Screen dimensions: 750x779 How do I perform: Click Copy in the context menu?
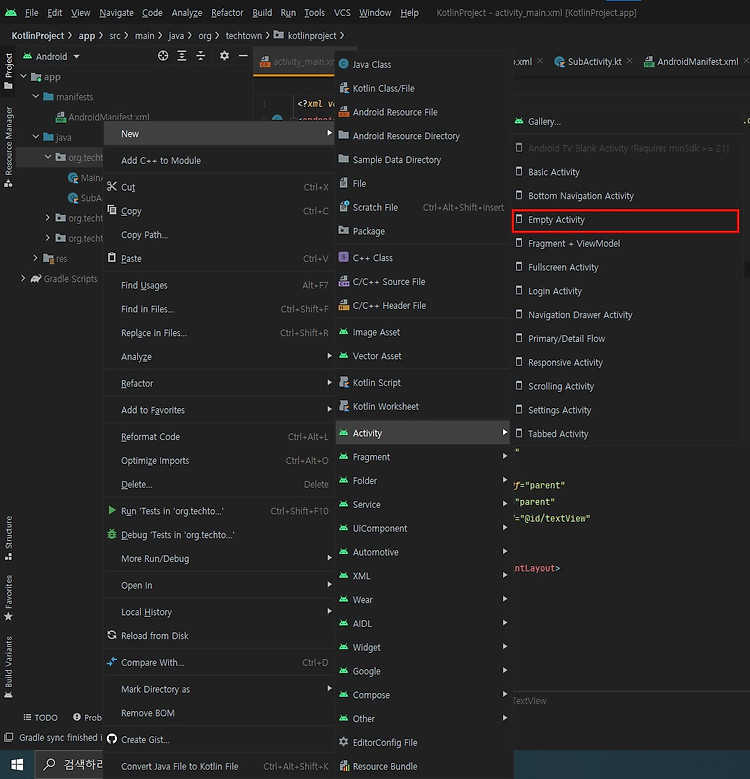pos(219,211)
